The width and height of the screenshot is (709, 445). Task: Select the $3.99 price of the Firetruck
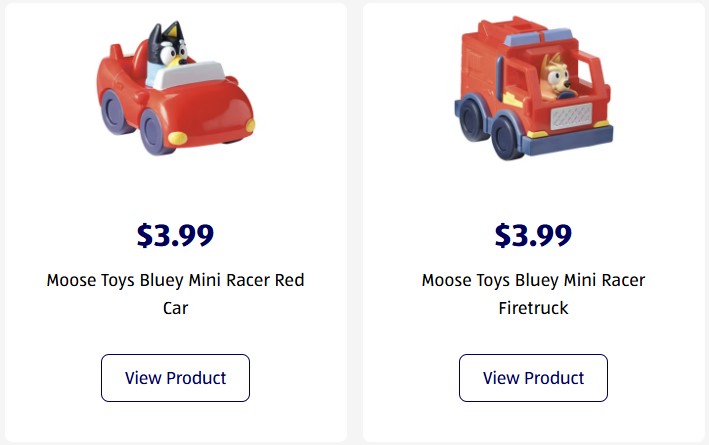[x=533, y=235]
